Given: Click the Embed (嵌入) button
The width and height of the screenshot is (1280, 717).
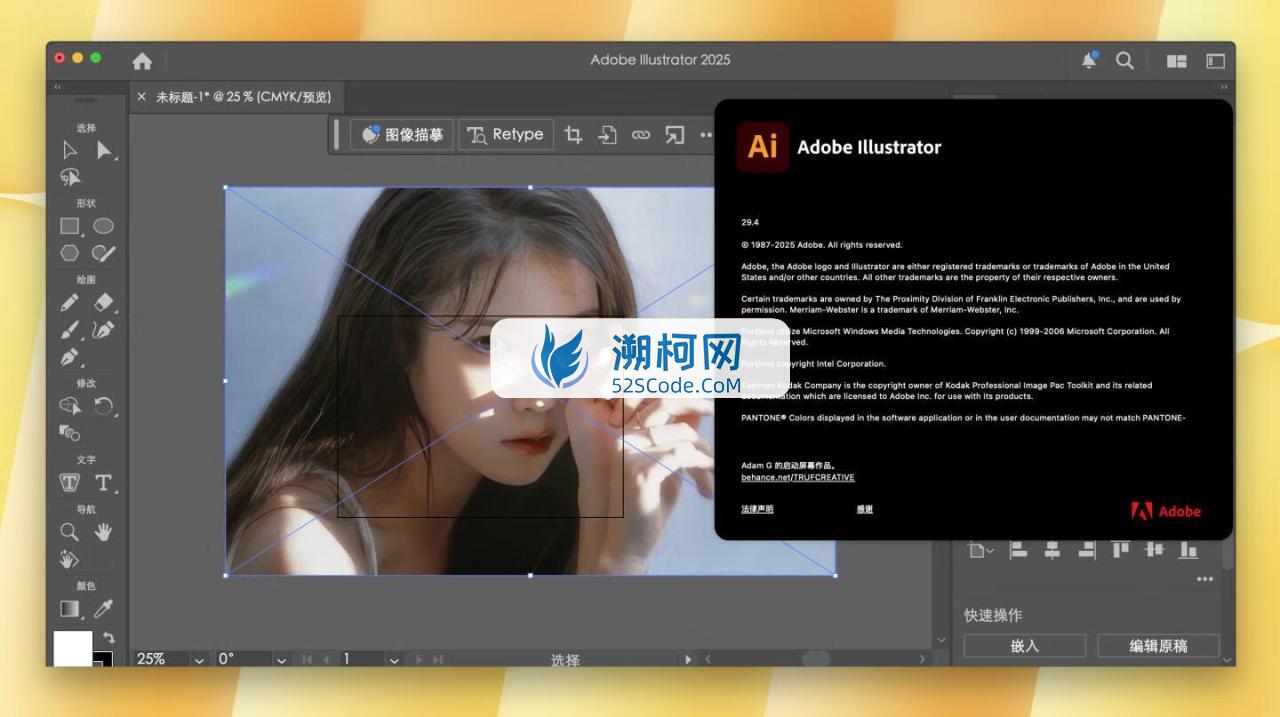Looking at the screenshot, I should coord(1025,646).
